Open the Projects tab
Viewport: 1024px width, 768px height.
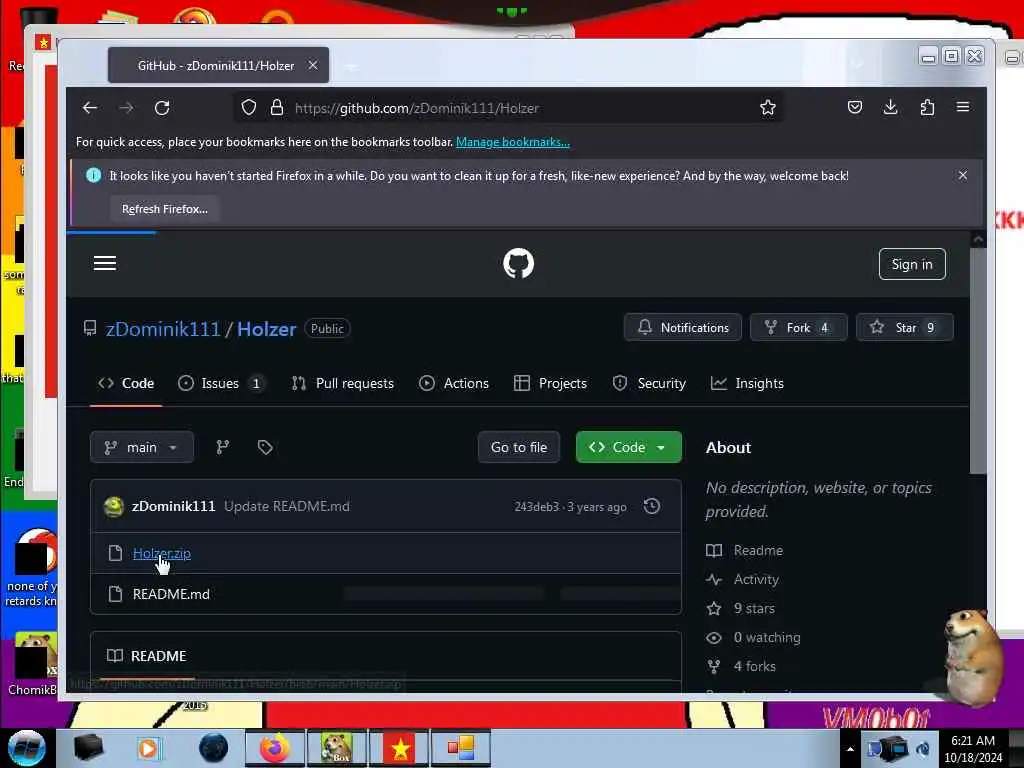tap(551, 383)
